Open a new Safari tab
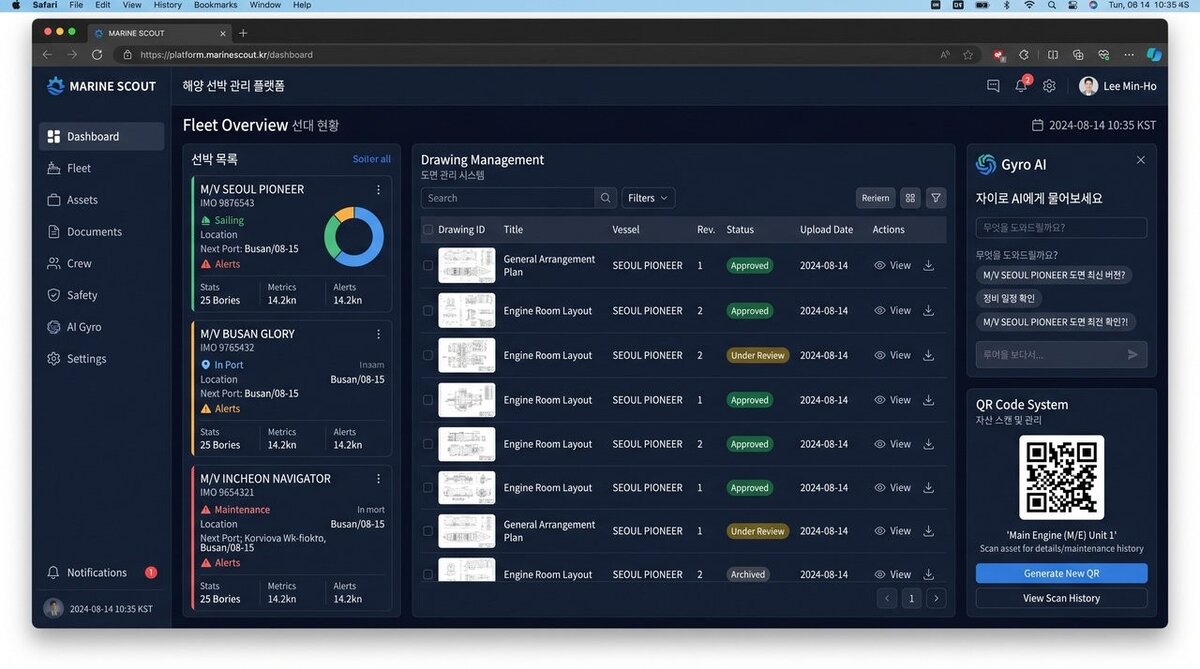The width and height of the screenshot is (1200, 669). (x=243, y=33)
